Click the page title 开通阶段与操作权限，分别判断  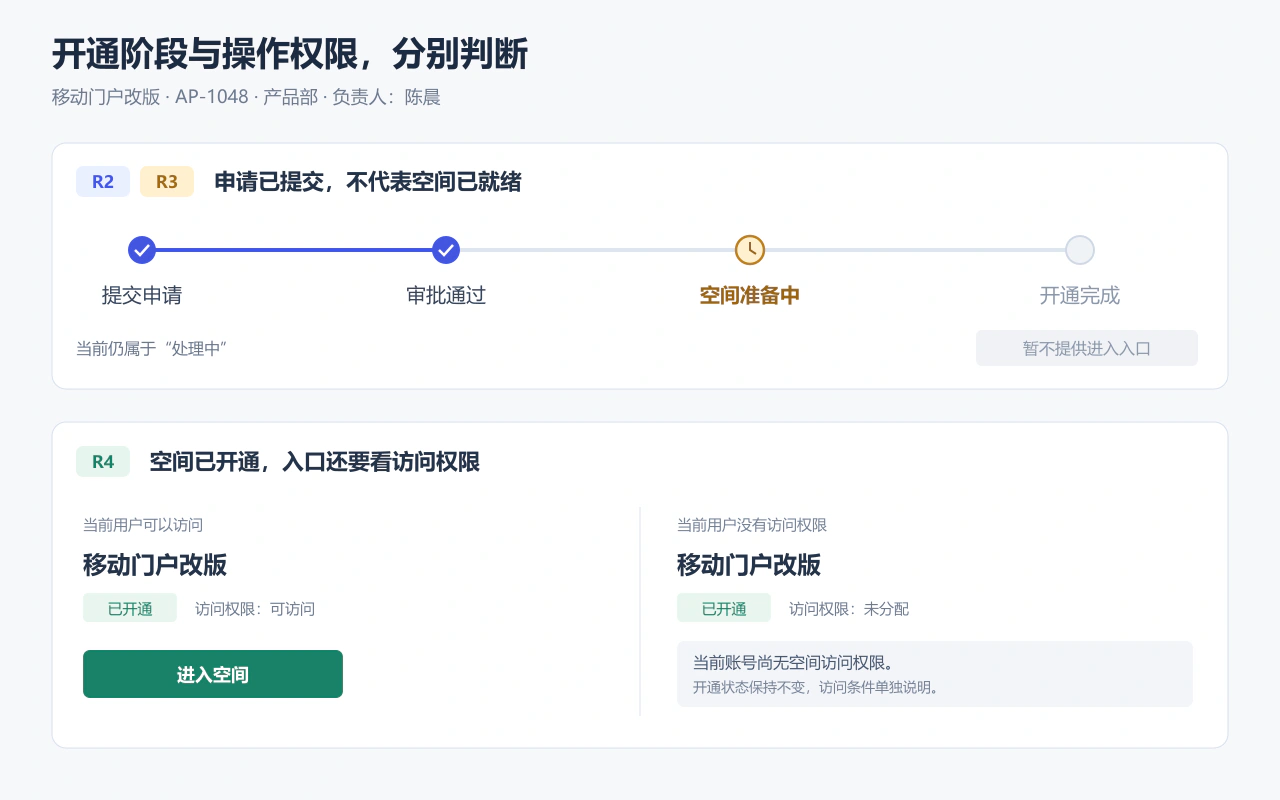[290, 54]
